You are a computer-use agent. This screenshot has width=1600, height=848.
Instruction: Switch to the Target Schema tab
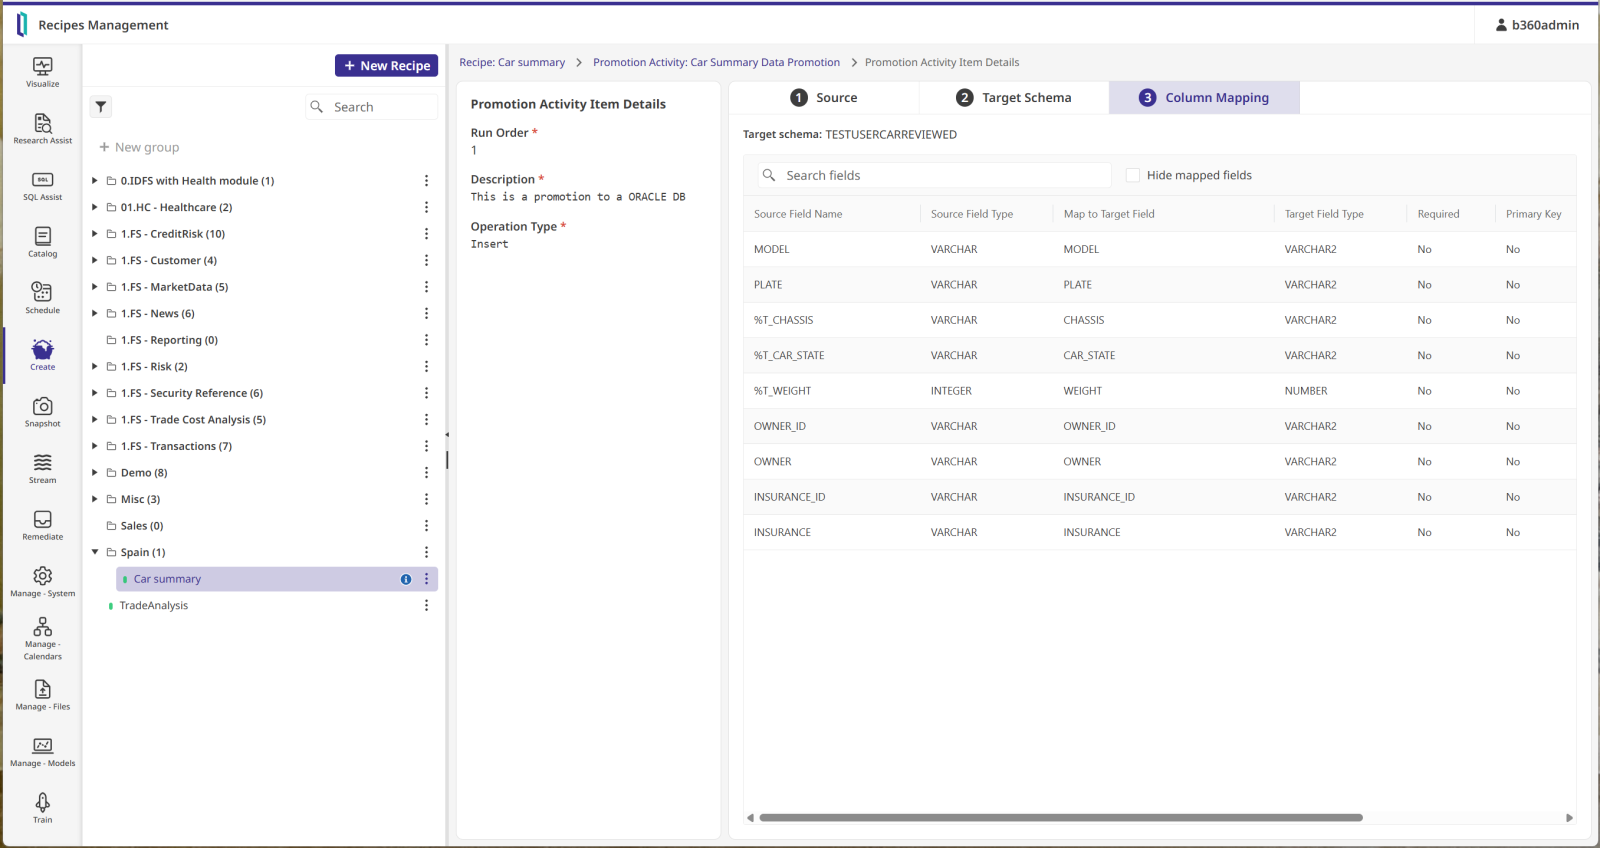point(1014,98)
